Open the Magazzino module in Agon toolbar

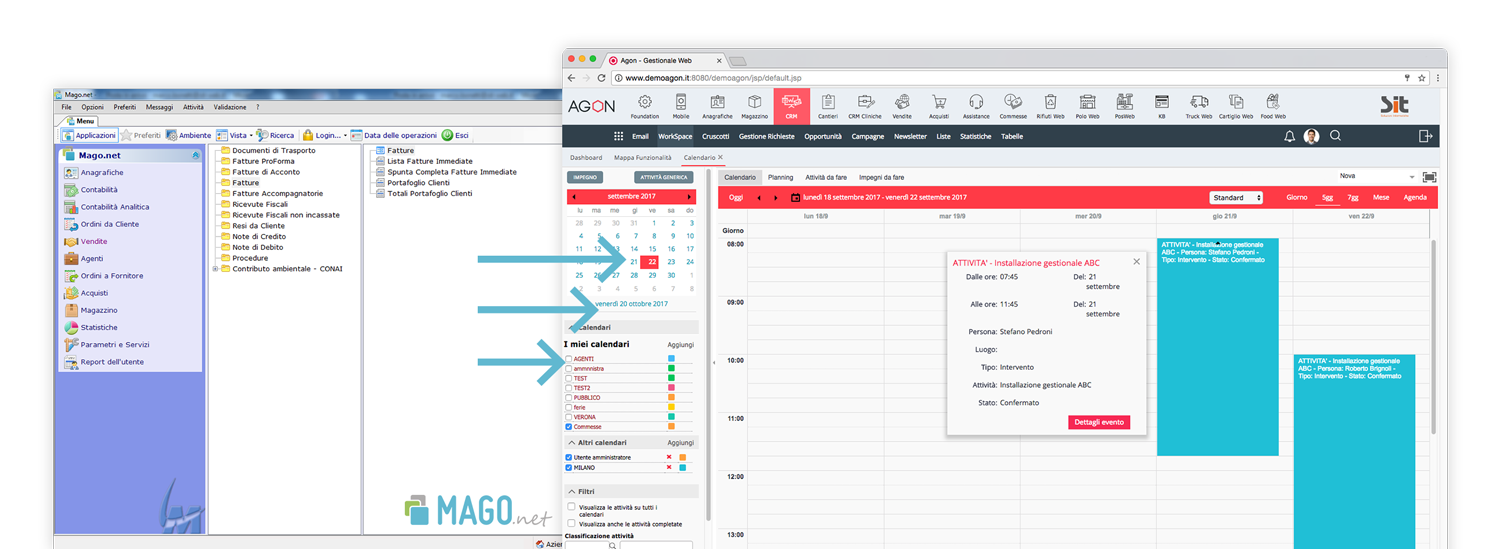click(x=755, y=105)
